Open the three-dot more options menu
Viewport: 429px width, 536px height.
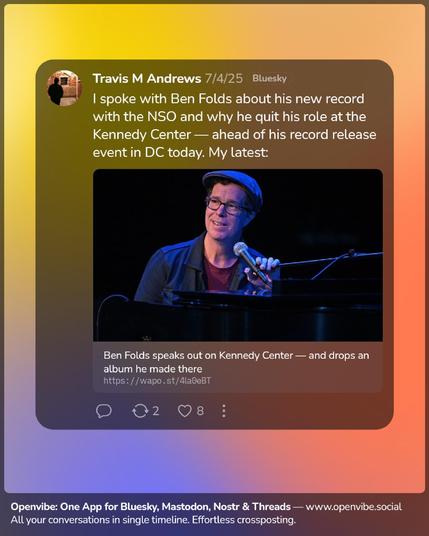pyautogui.click(x=224, y=411)
